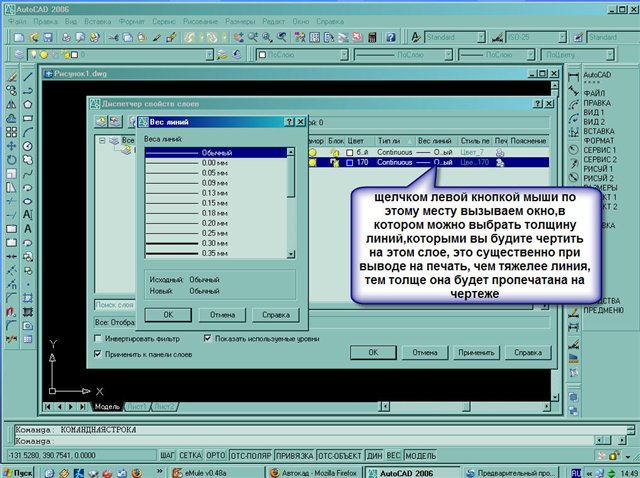Image resolution: width=640 pixels, height=478 pixels.
Task: Toggle the ОРТО status bar button
Action: (215, 455)
